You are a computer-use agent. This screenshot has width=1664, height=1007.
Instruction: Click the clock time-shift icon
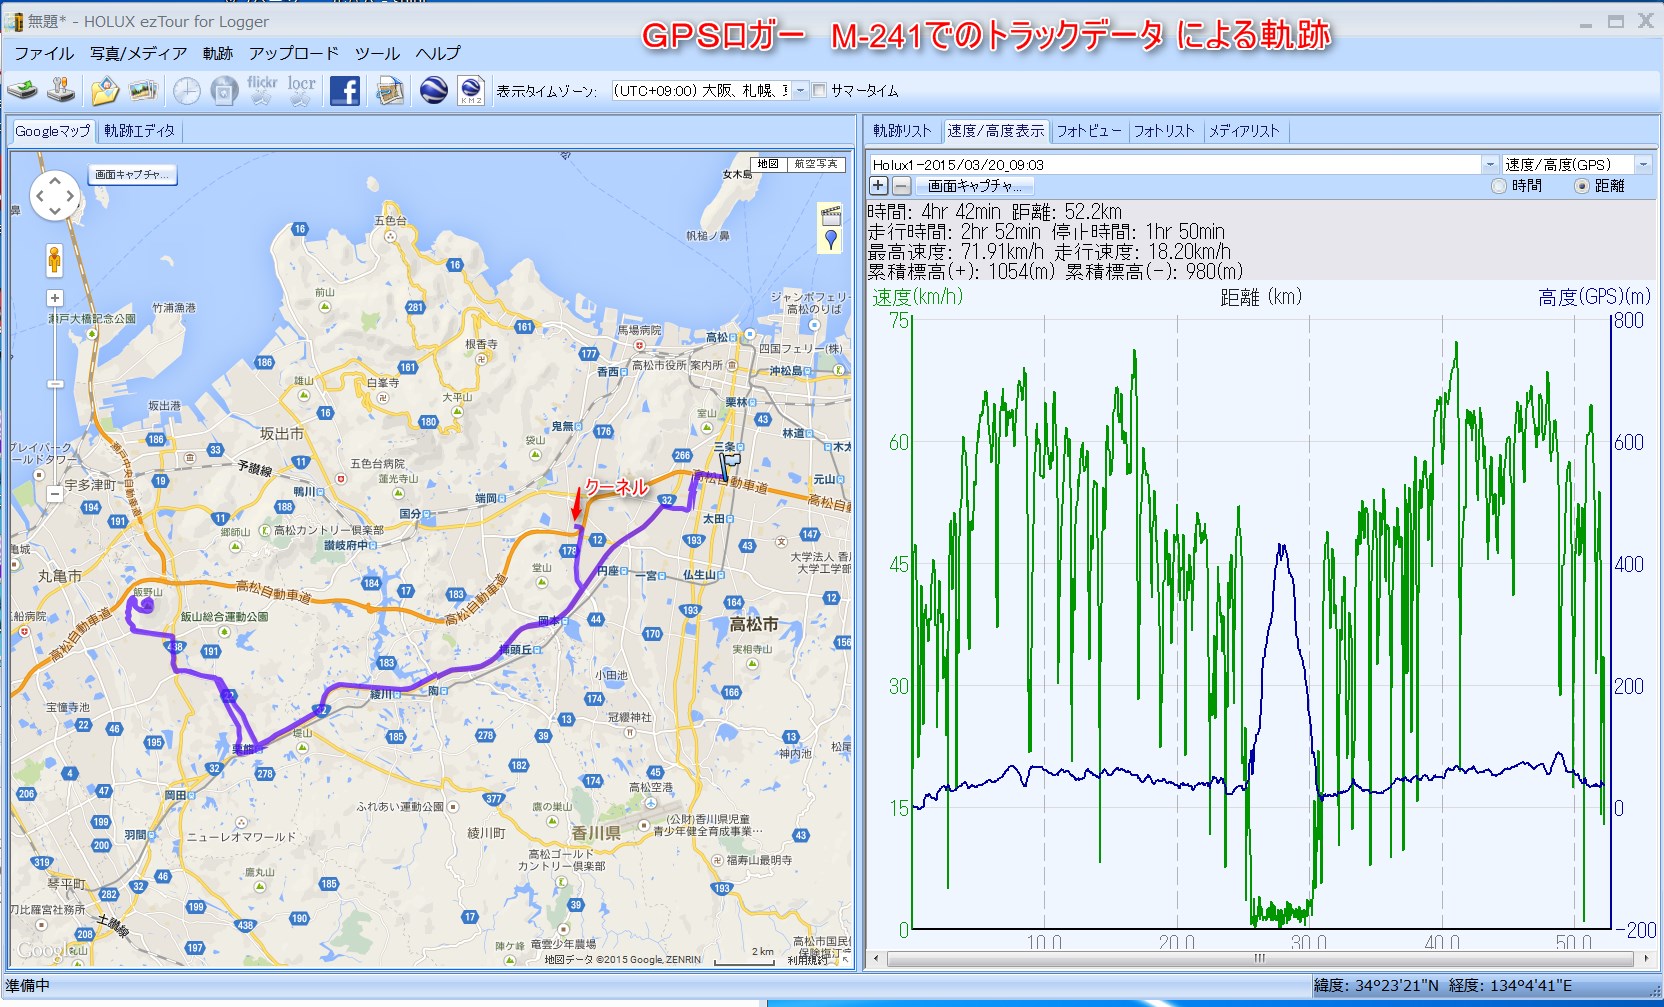click(187, 91)
